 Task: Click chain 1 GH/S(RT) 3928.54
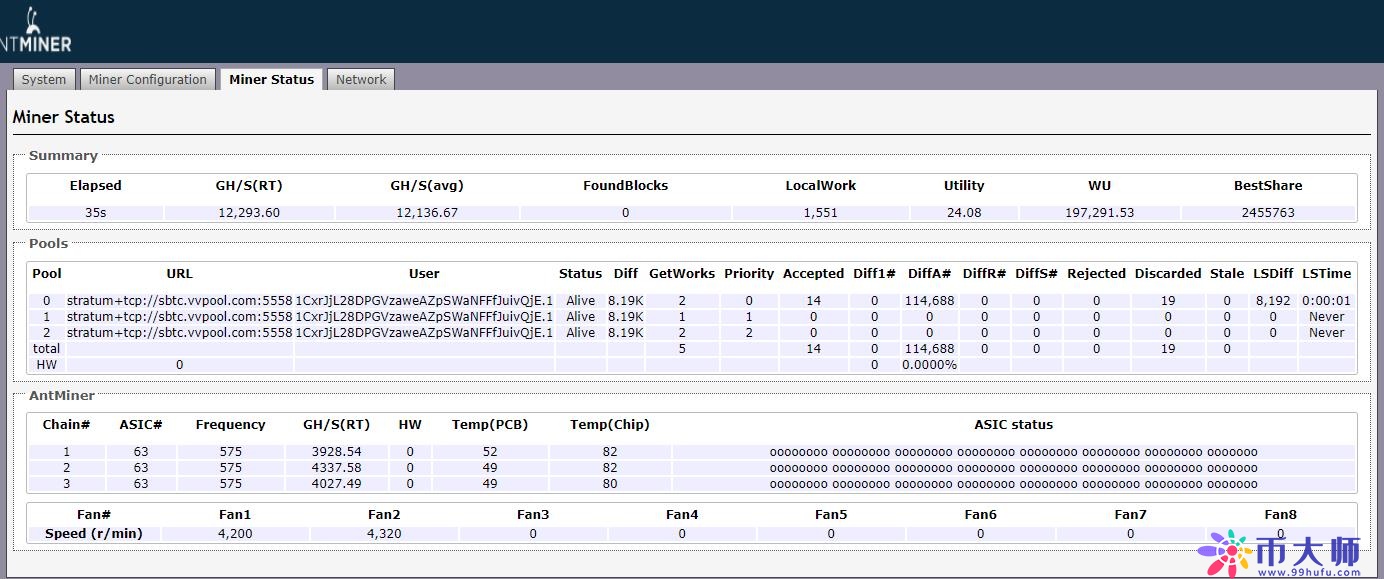(336, 451)
